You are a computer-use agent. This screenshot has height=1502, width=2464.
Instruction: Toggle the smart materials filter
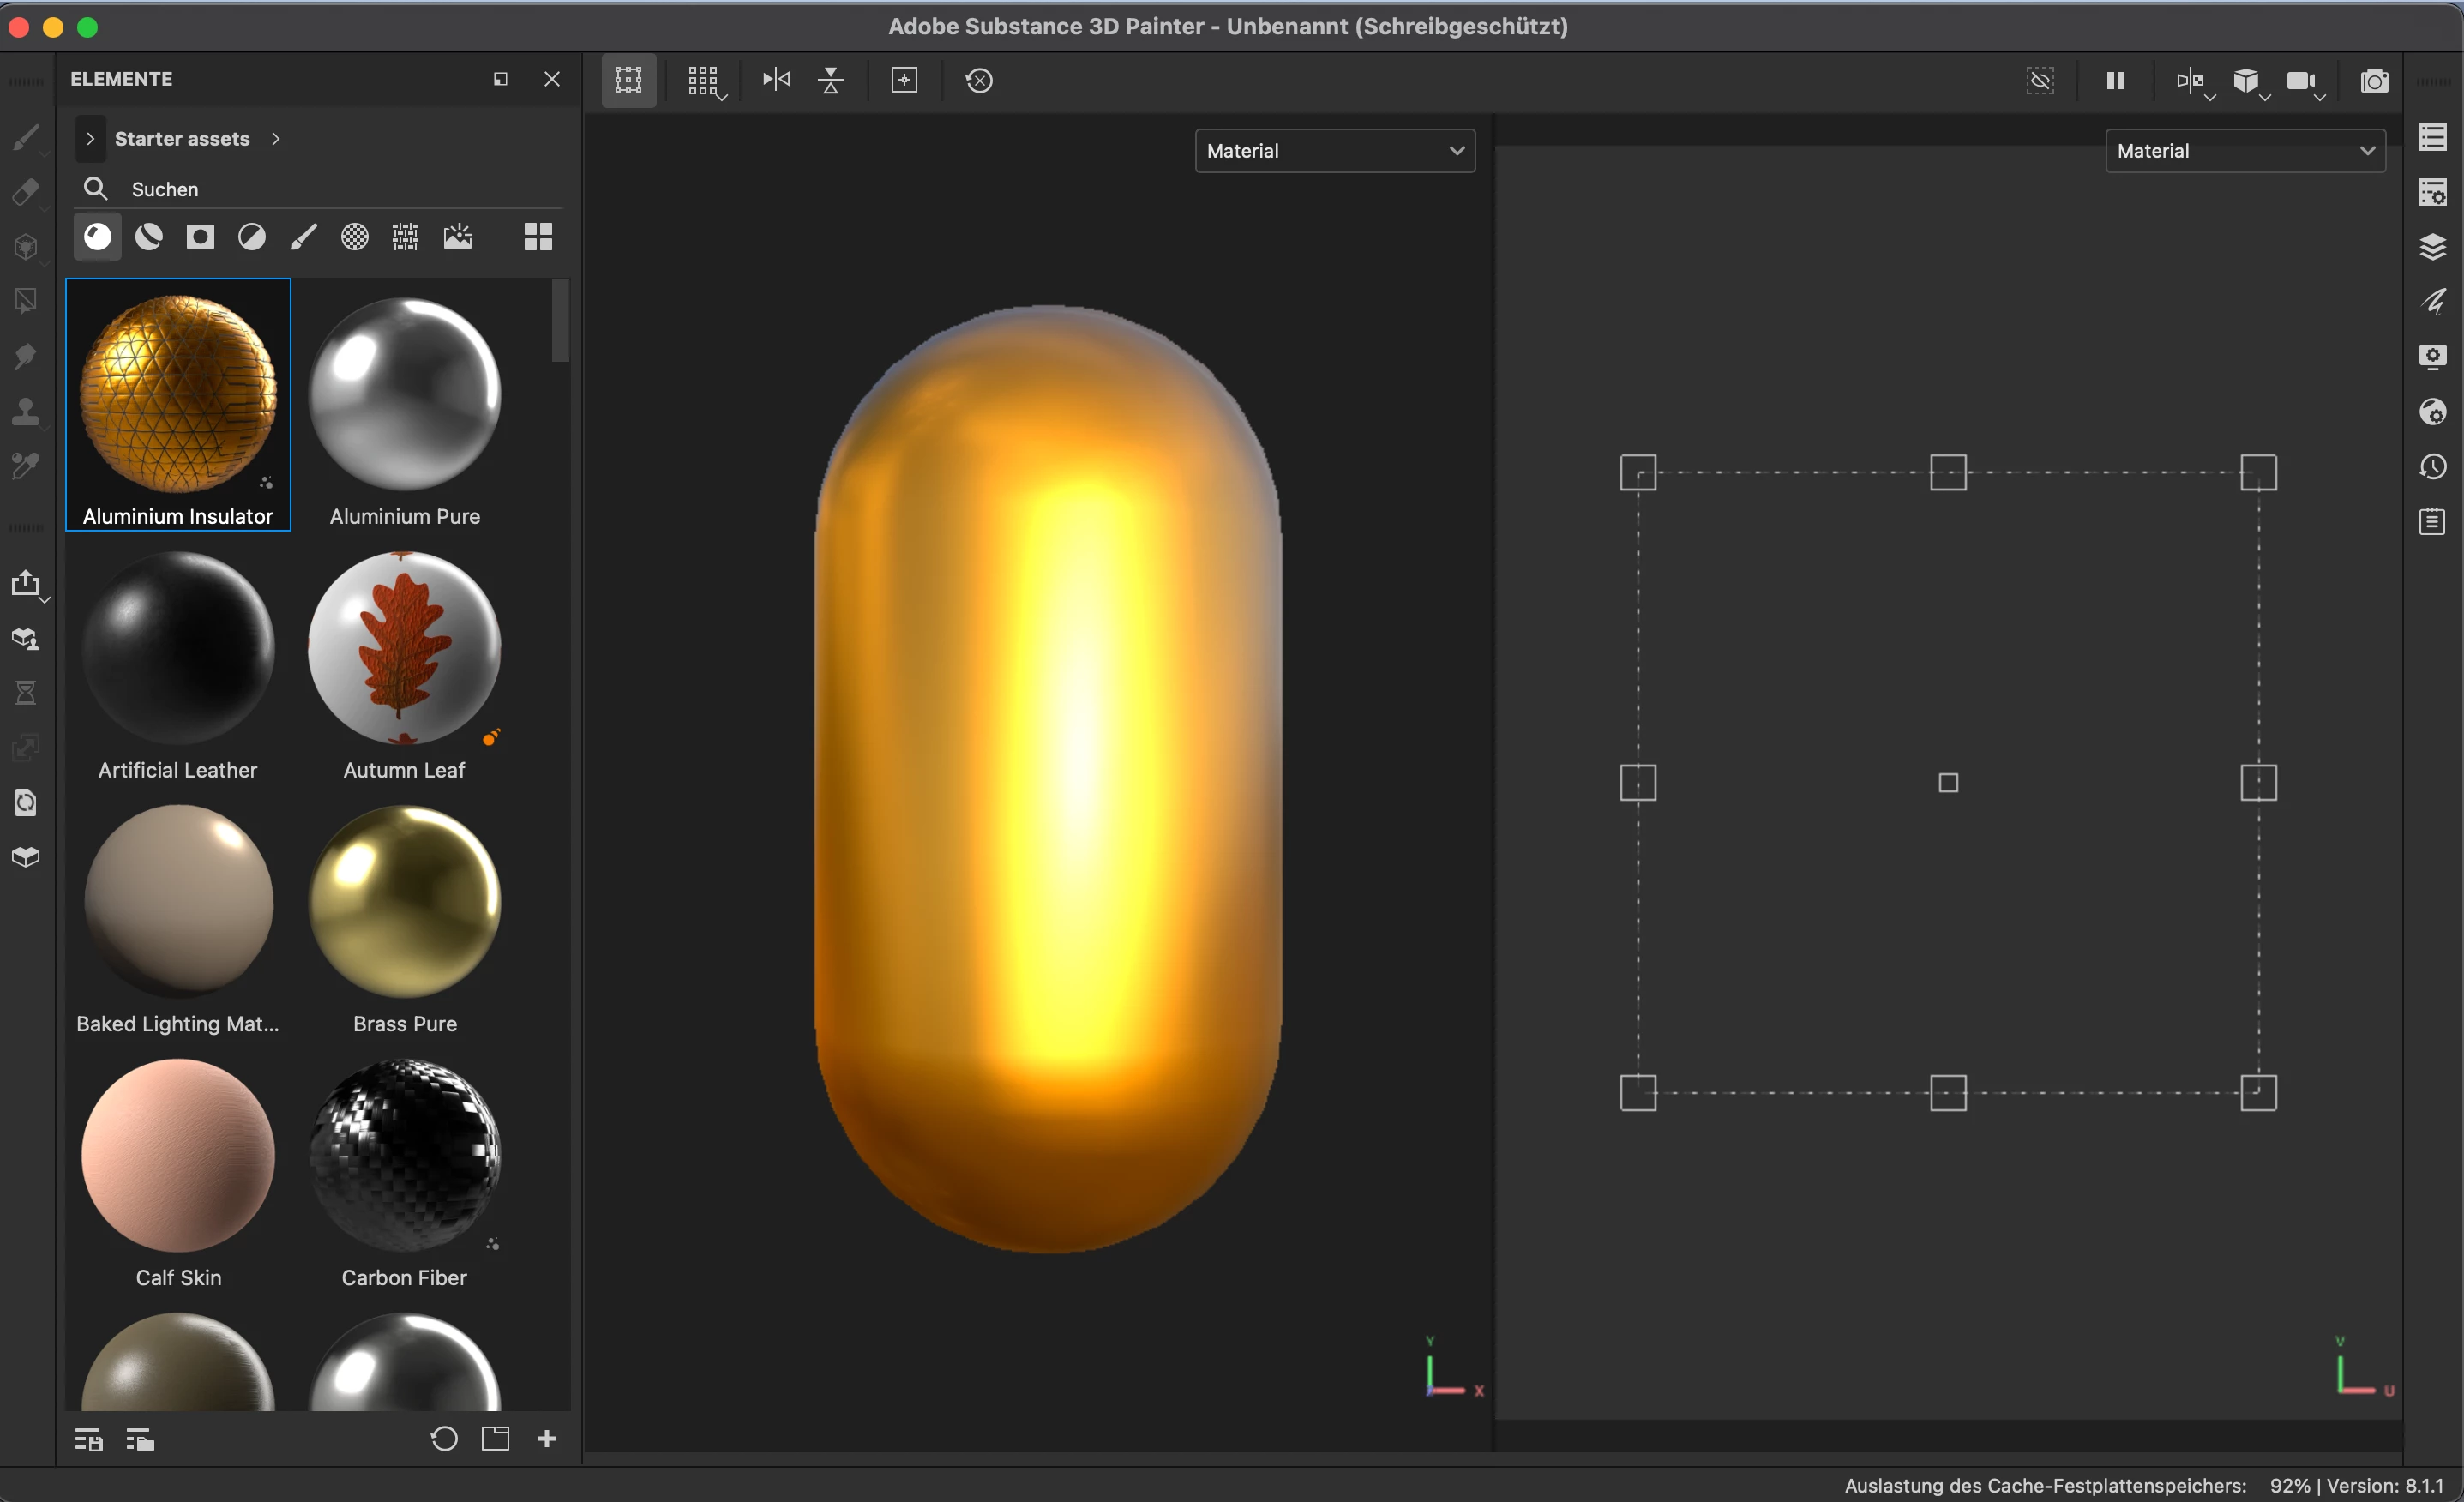pos(149,237)
